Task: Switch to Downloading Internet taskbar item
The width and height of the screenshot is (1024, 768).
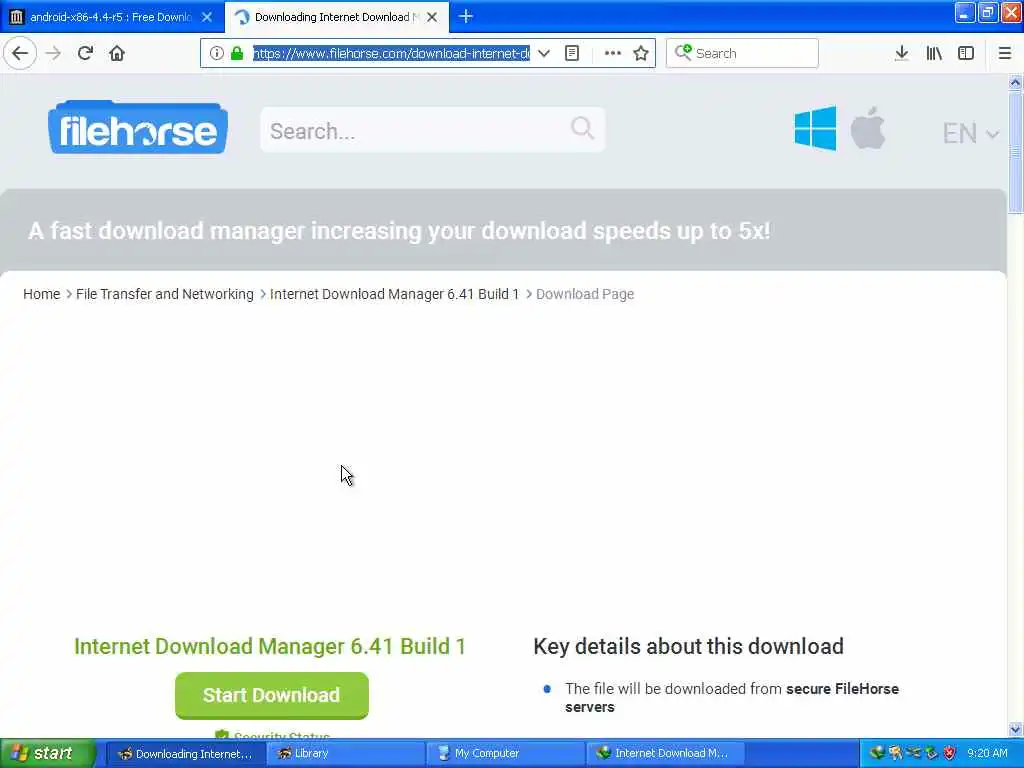Action: click(x=185, y=754)
